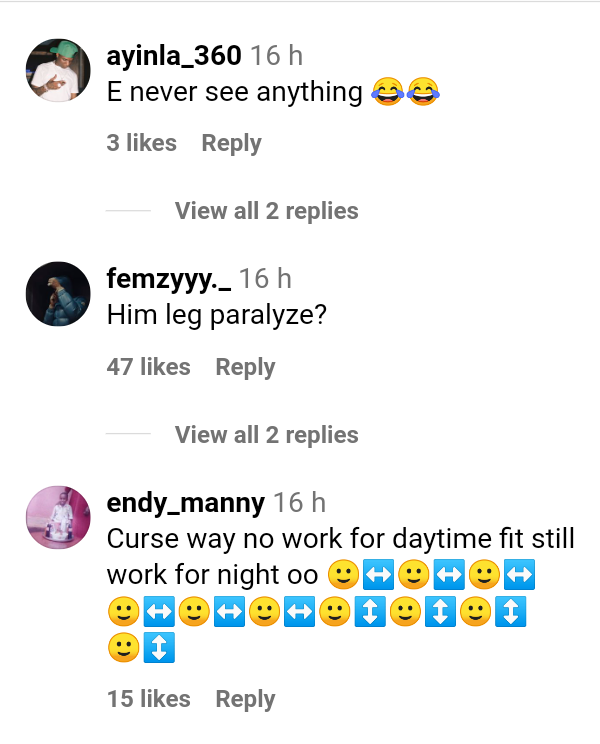Visit the endy_manny username link
The height and width of the screenshot is (744, 600).
pyautogui.click(x=186, y=502)
